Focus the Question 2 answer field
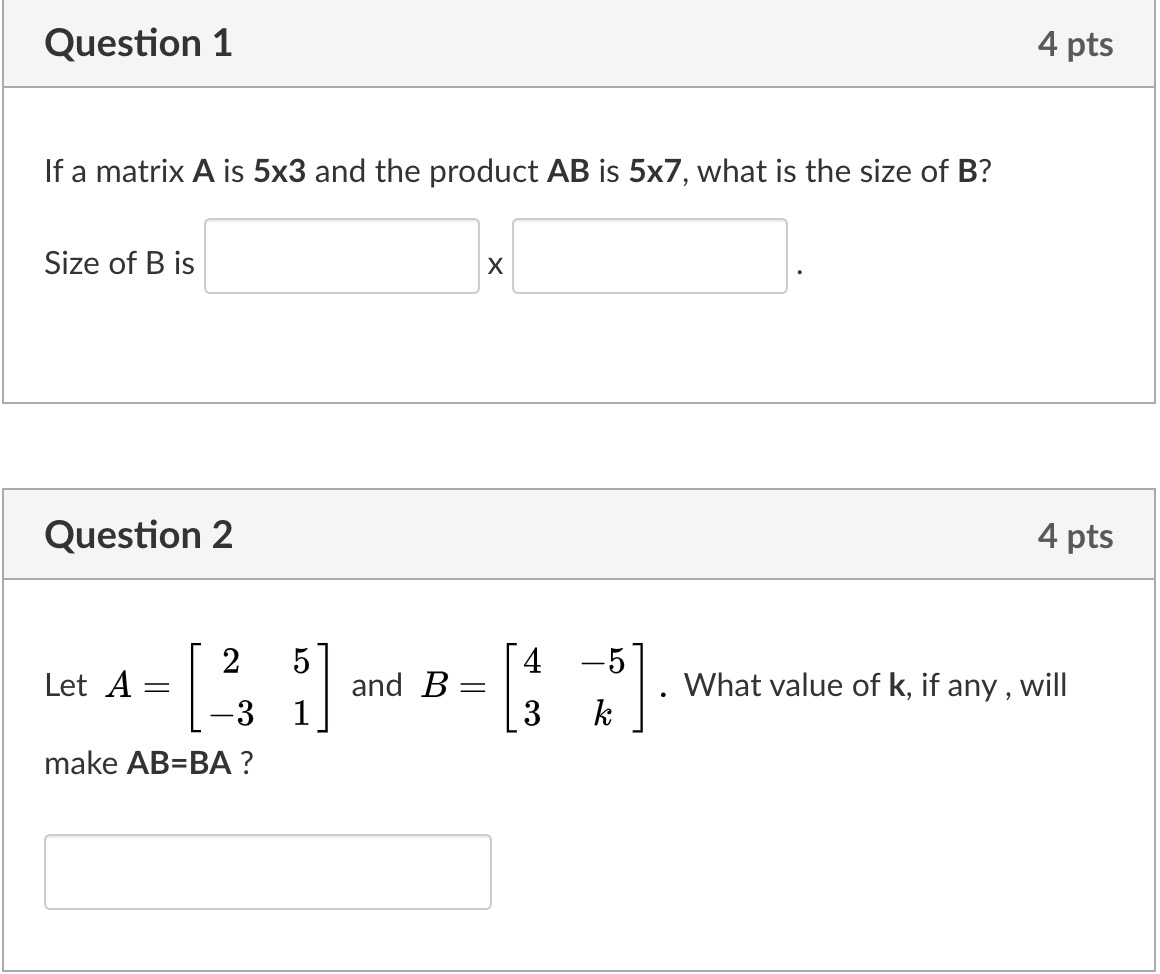Screen dimensions: 1160x974 click(268, 872)
